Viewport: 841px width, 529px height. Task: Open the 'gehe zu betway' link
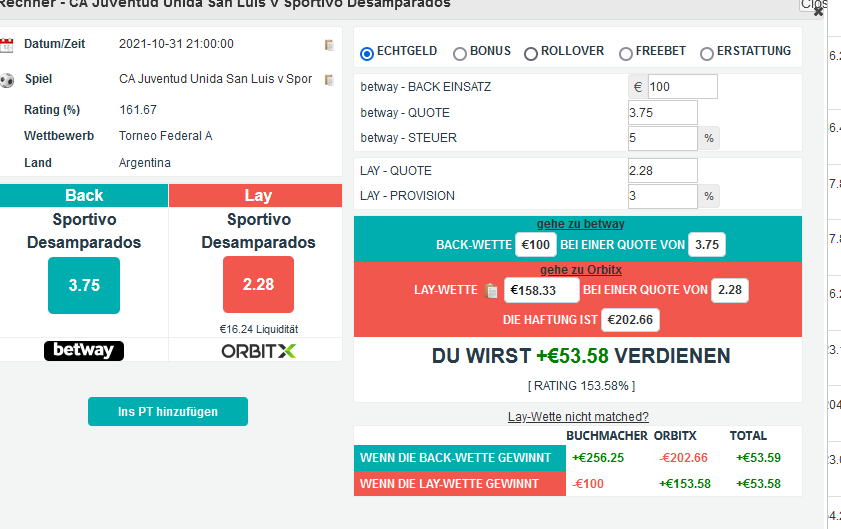point(580,224)
